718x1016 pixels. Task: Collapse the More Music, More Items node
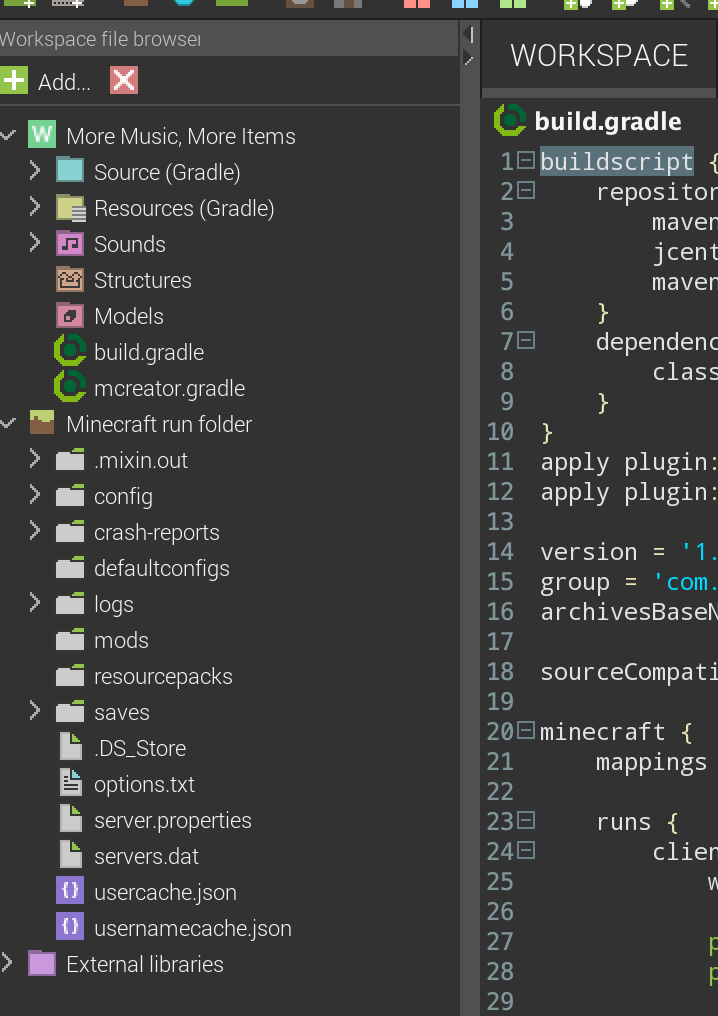(x=8, y=135)
